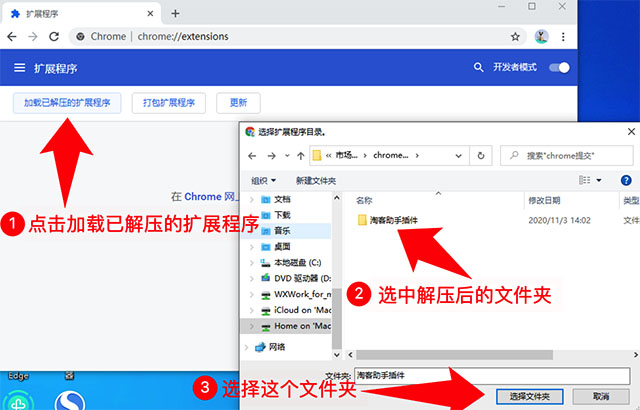This screenshot has width=640, height=410.
Task: Select 文档 in the navigation tree
Action: [282, 199]
